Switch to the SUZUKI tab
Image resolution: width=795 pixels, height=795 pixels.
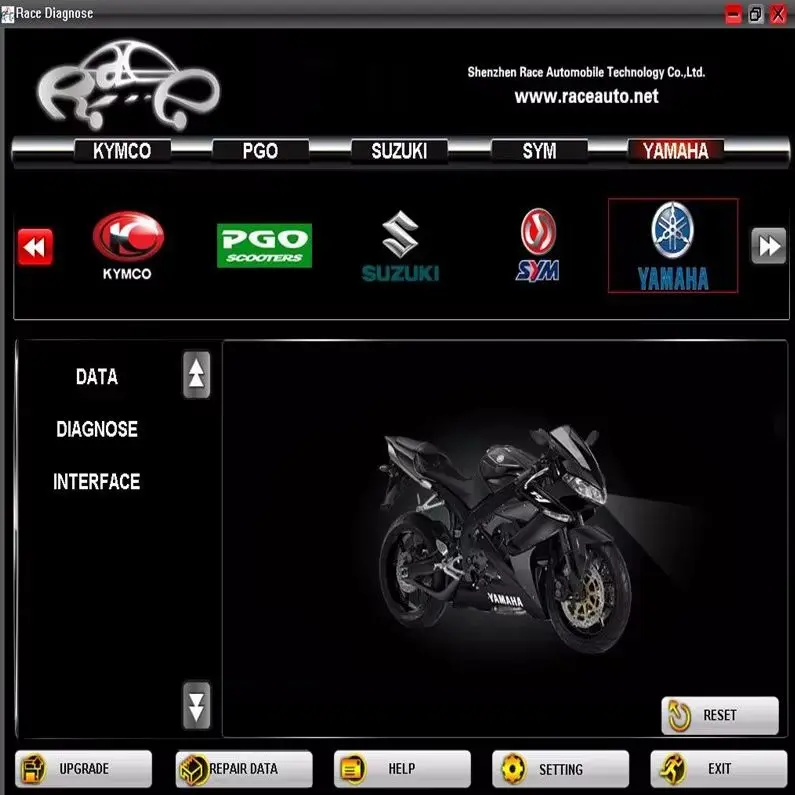(400, 151)
